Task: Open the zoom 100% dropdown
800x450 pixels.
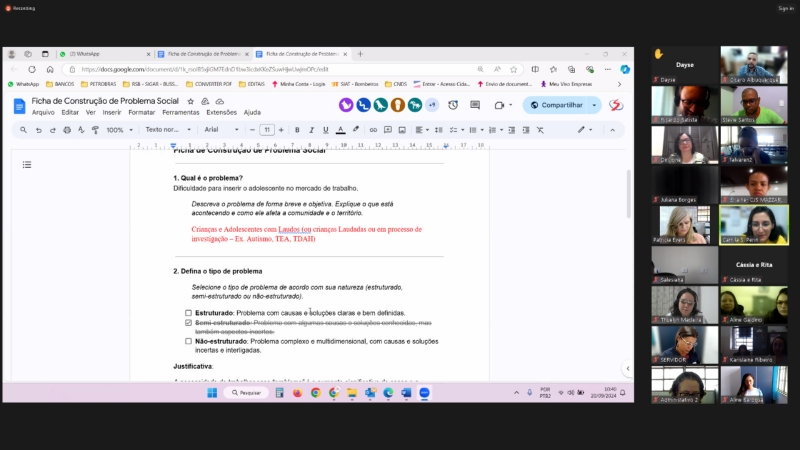Action: (118, 130)
